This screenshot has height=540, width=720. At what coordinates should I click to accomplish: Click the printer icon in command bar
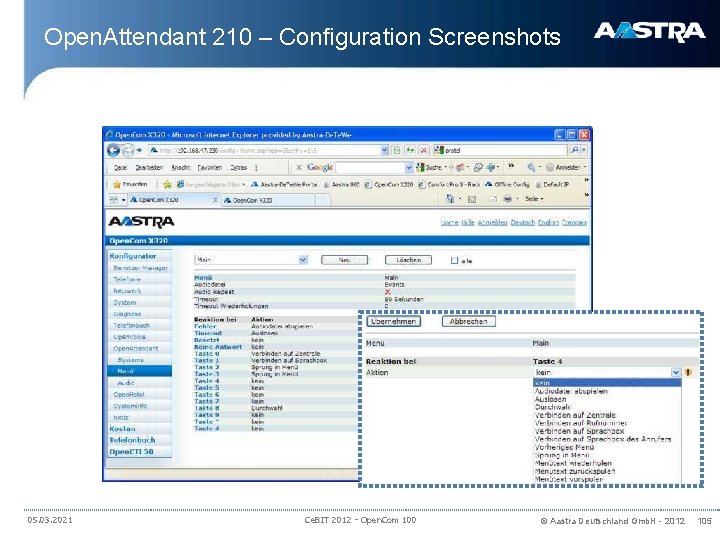click(508, 199)
